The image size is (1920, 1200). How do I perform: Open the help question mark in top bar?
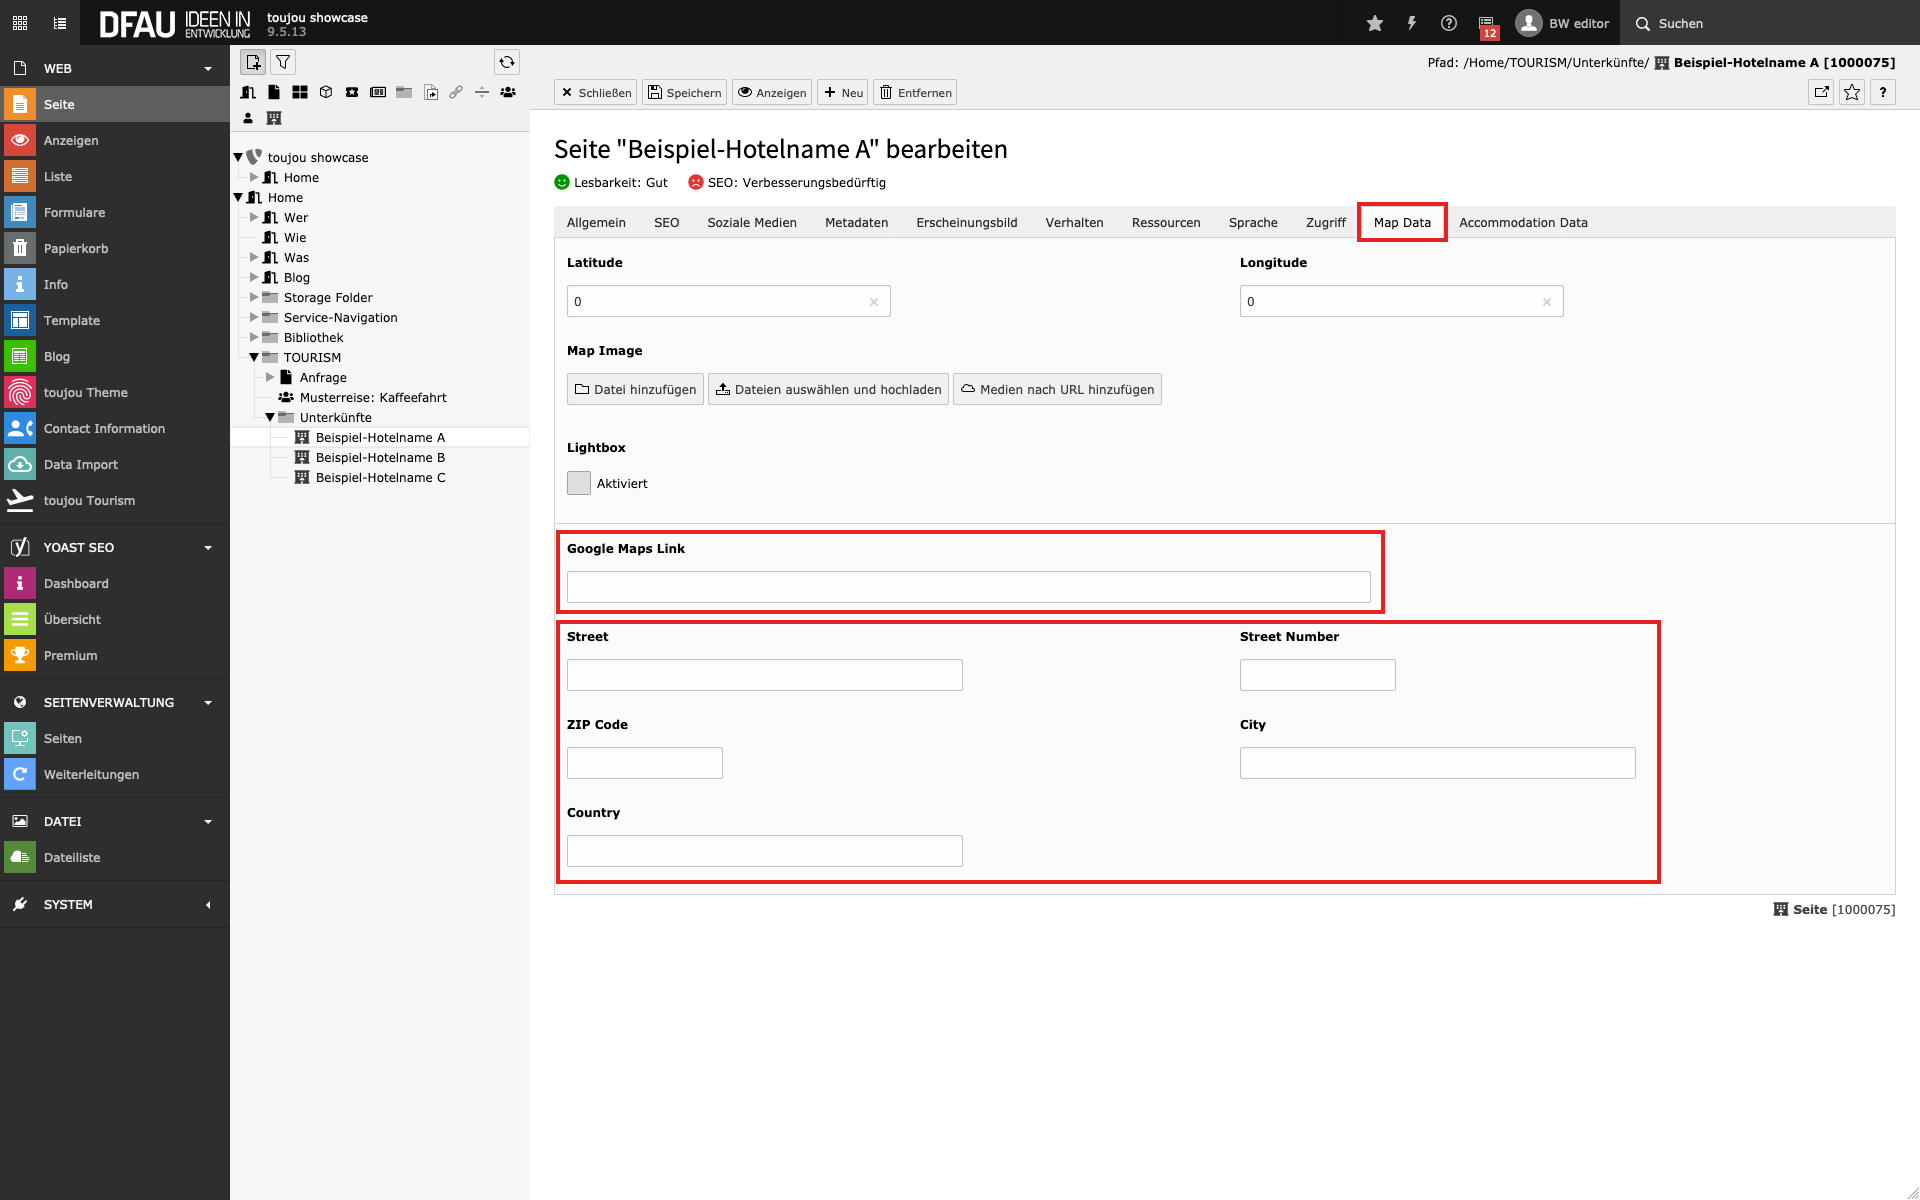1449,23
